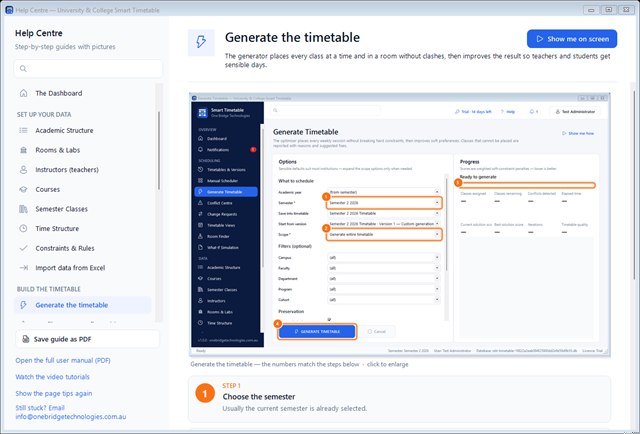Screen dimensions: 640x434
Task: Follow the Watch the video tutorials link
Action: tap(52, 377)
